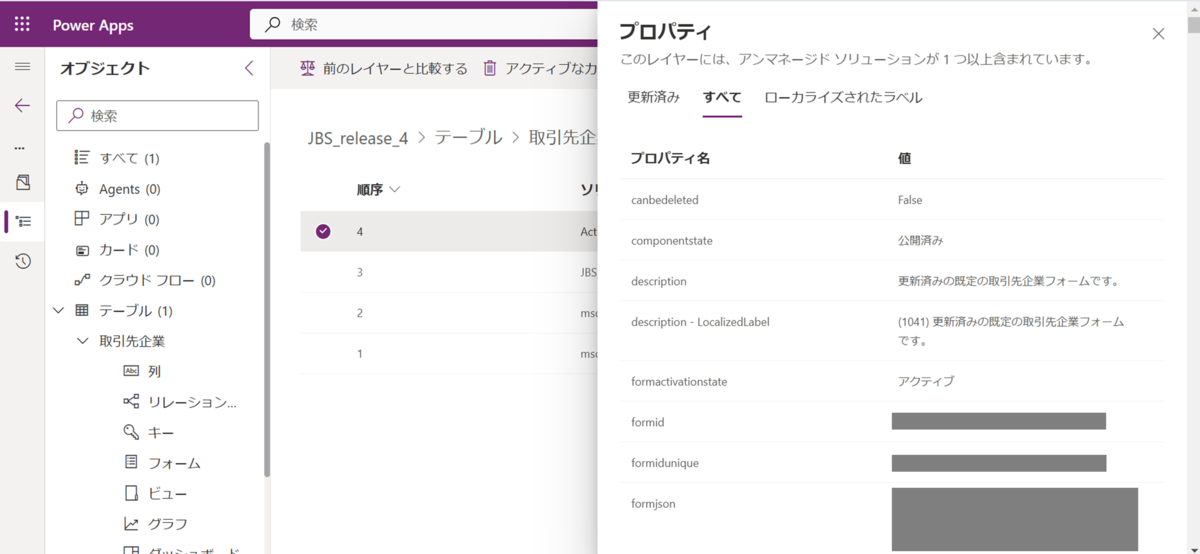Sort by the 順序 column header
The width and height of the screenshot is (1200, 554).
point(378,189)
